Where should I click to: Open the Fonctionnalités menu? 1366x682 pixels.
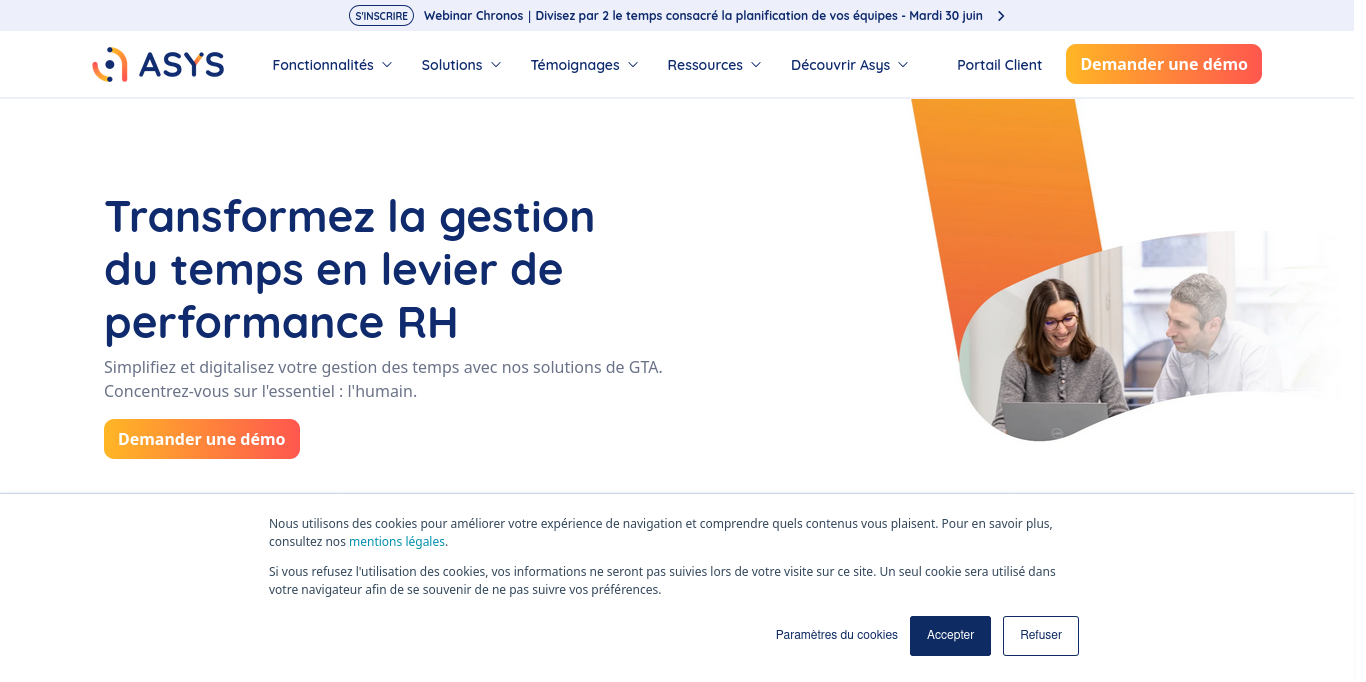pos(323,65)
